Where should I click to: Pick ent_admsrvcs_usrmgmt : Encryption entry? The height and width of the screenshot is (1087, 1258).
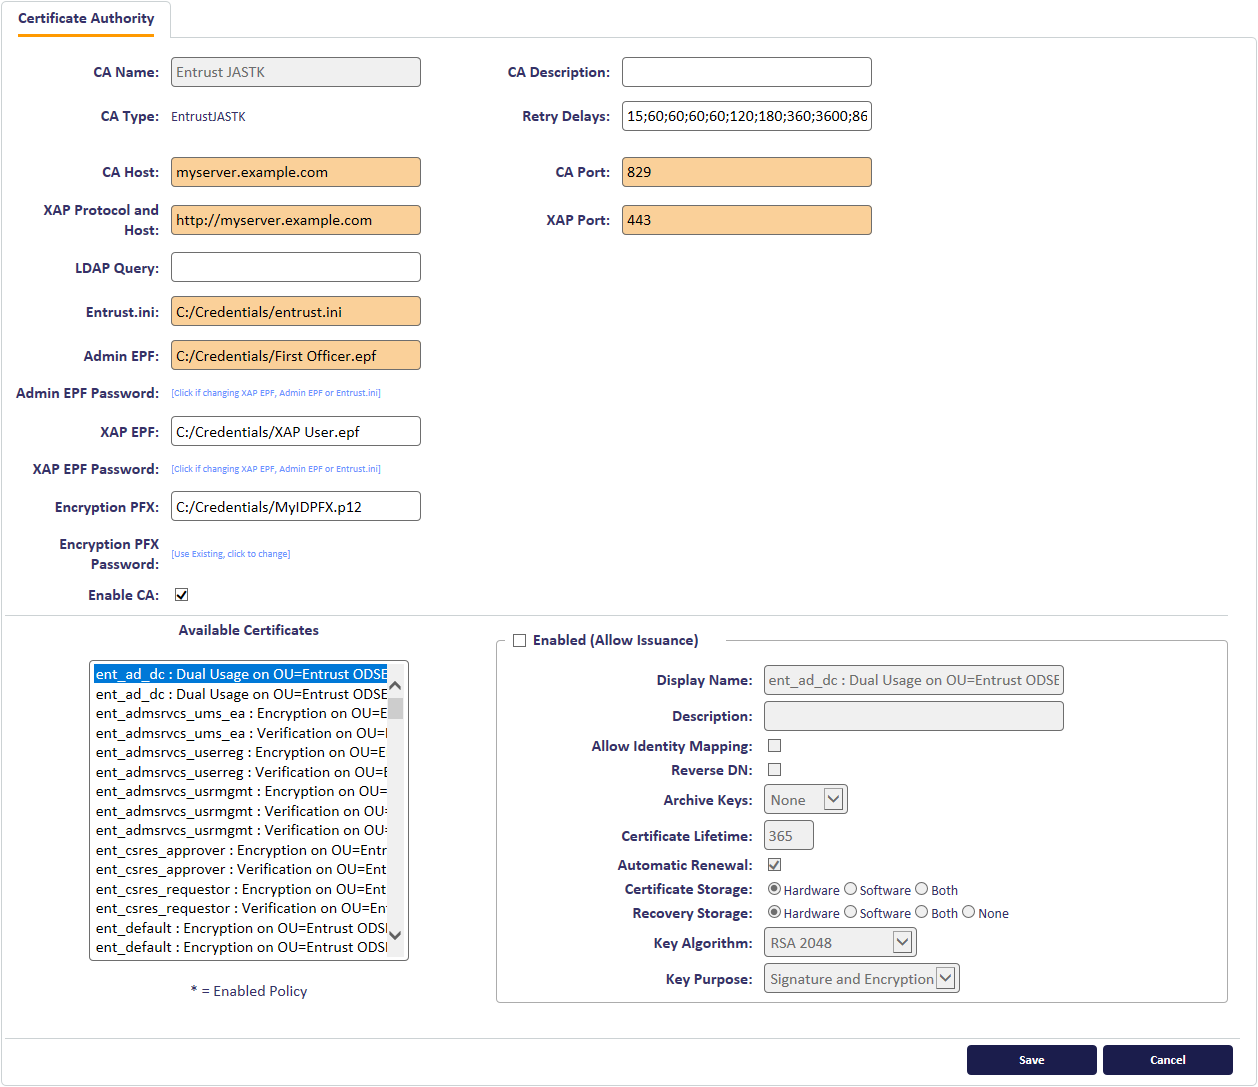coord(241,792)
